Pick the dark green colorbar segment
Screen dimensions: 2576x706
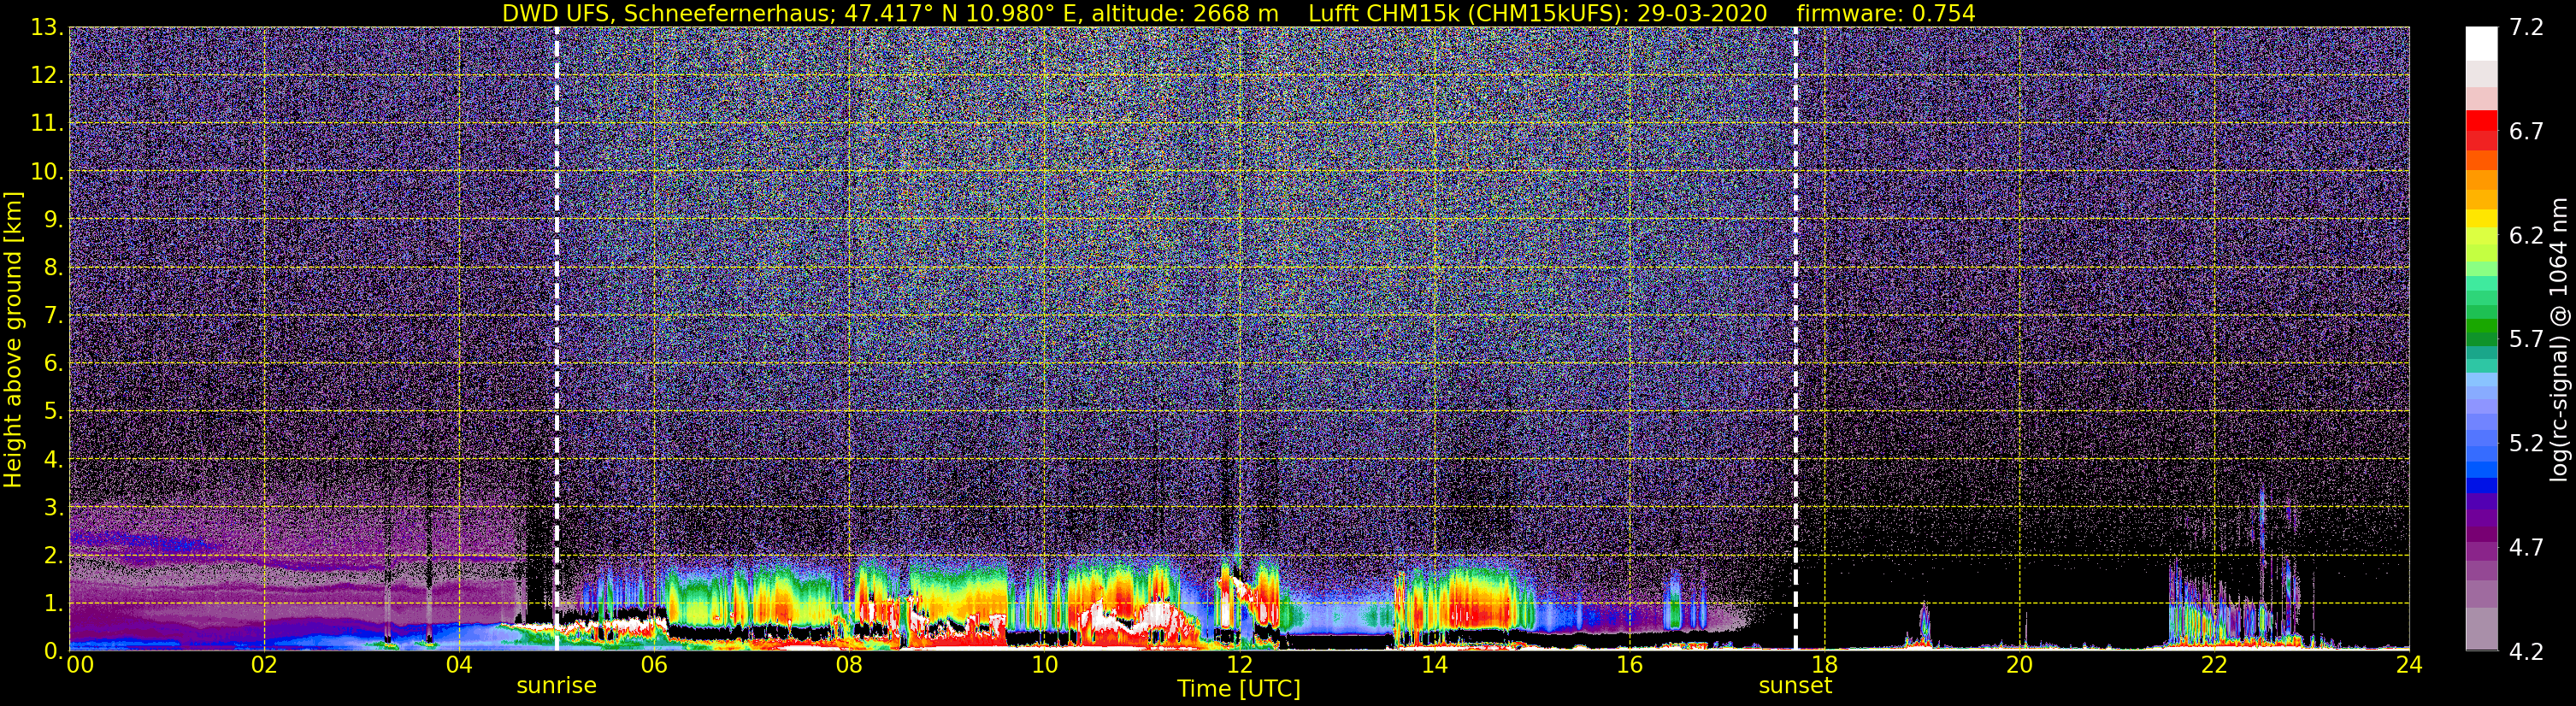pyautogui.click(x=2481, y=338)
